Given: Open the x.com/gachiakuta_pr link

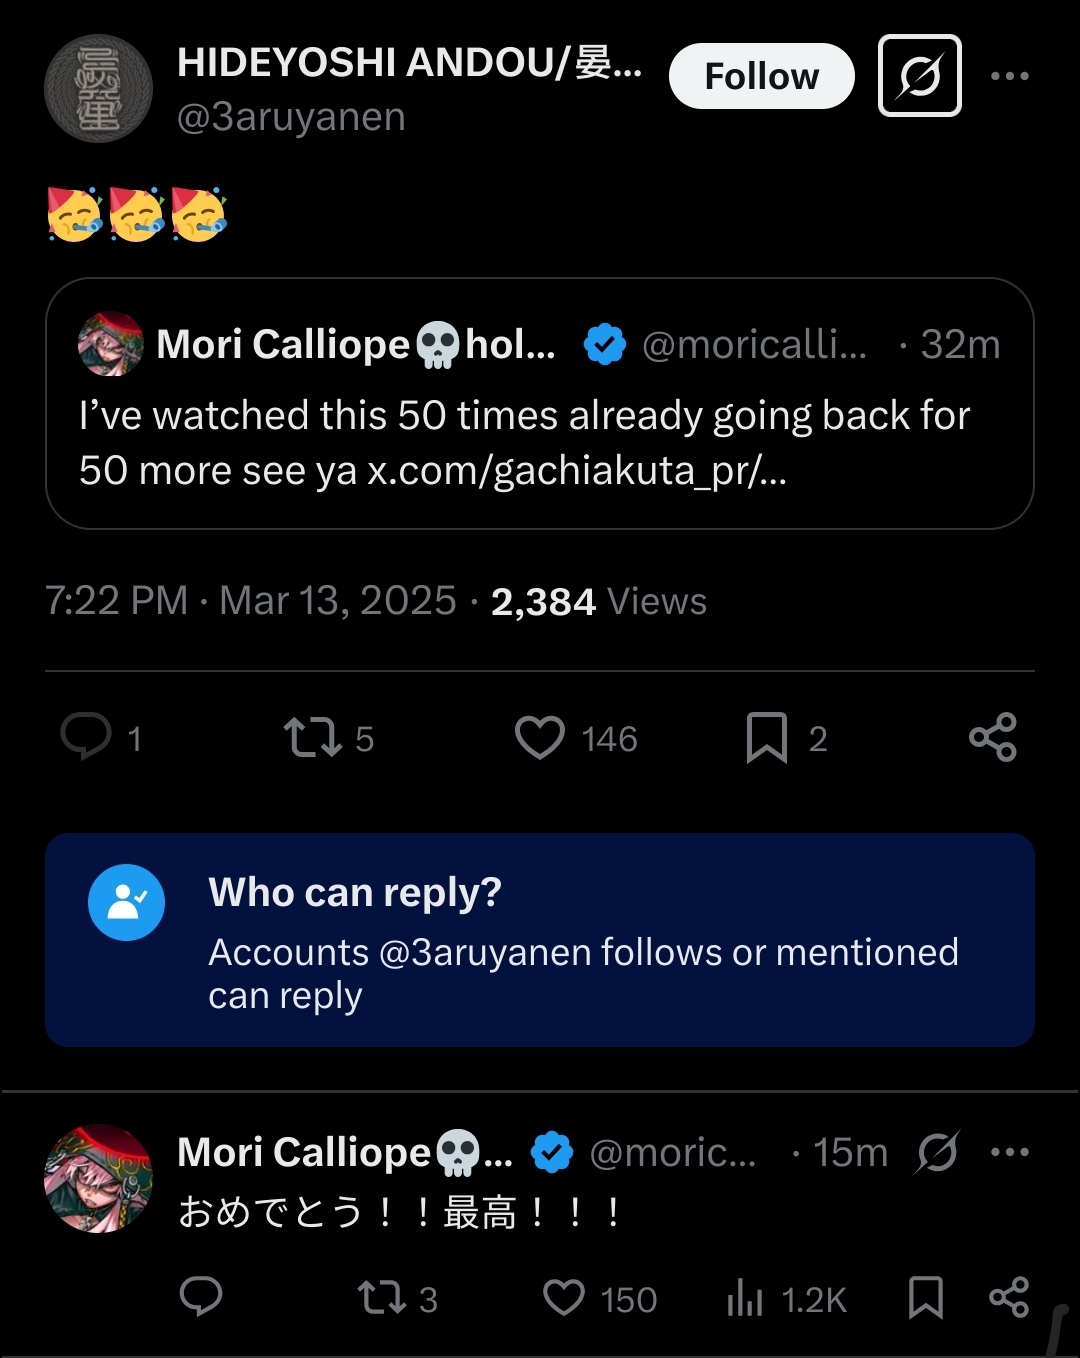Looking at the screenshot, I should coord(577,471).
